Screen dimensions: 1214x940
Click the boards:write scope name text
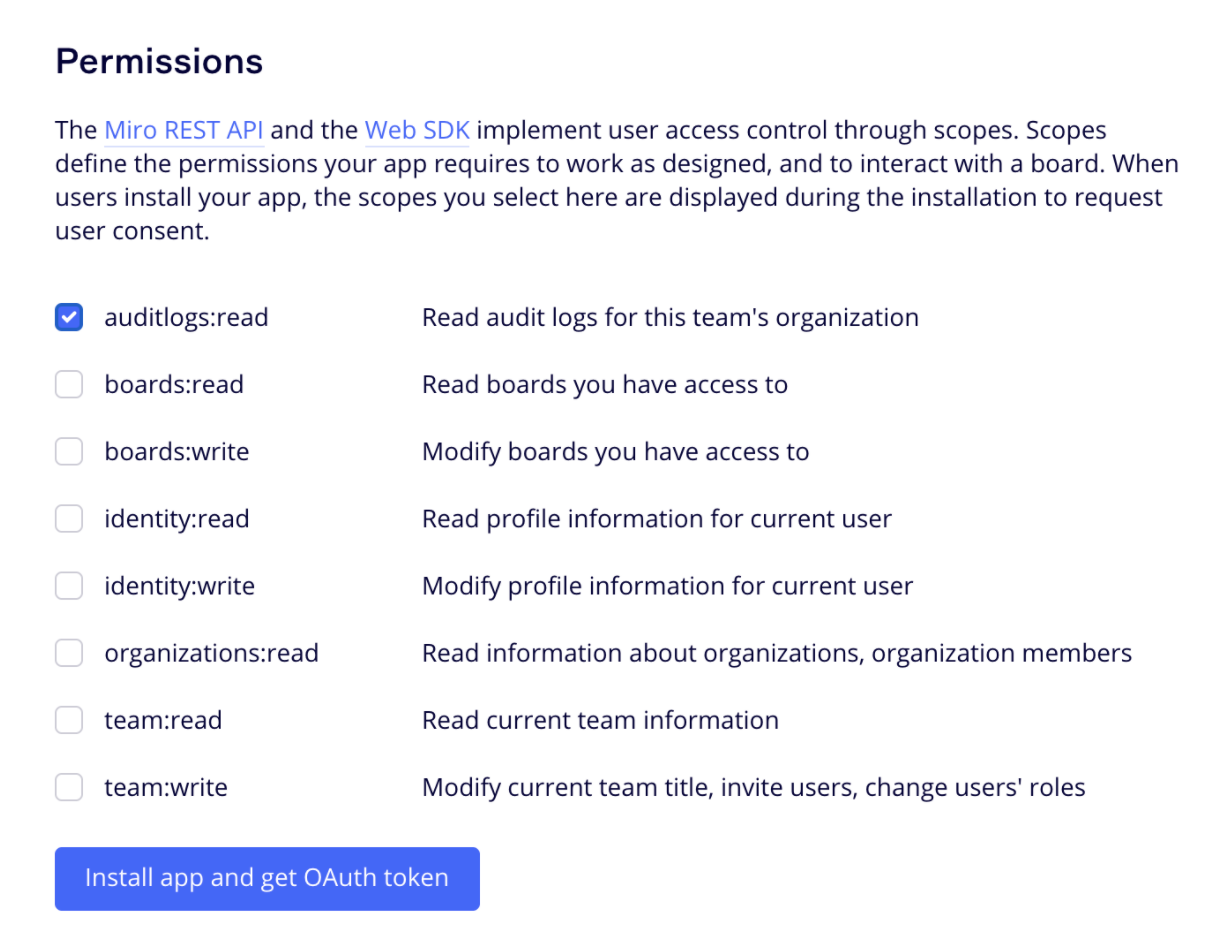pyautogui.click(x=176, y=452)
